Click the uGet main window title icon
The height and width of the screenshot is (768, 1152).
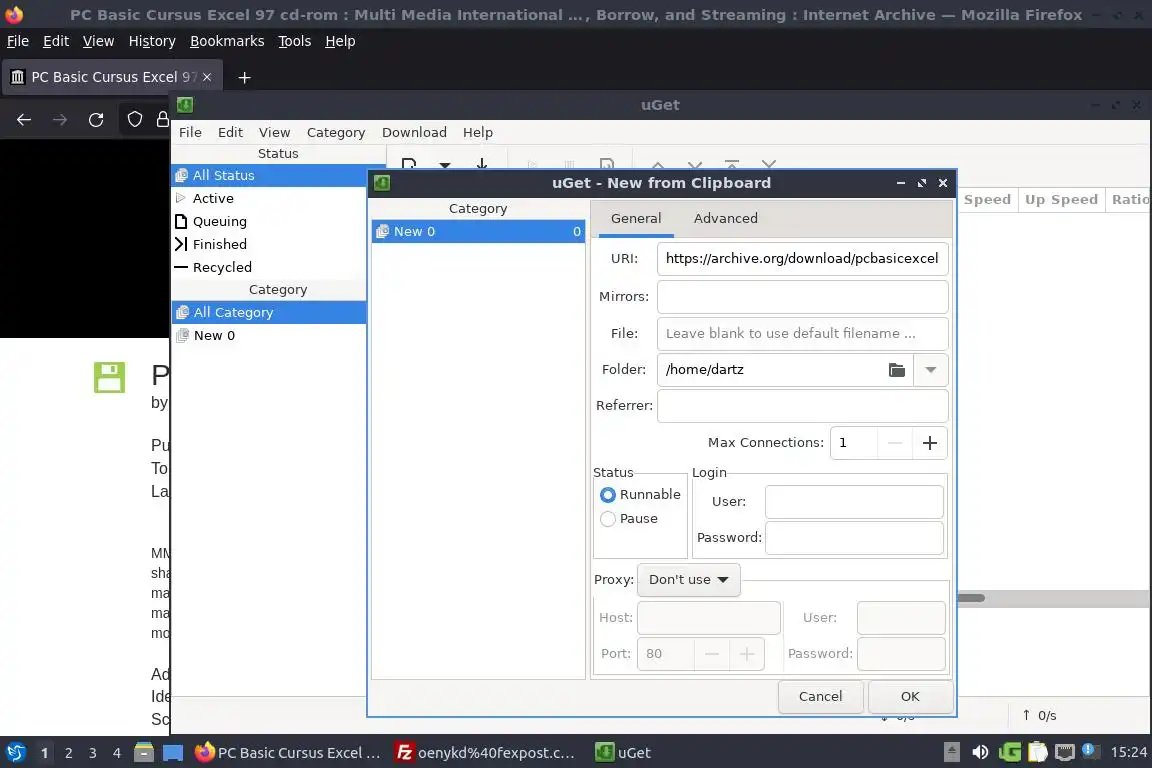point(185,105)
